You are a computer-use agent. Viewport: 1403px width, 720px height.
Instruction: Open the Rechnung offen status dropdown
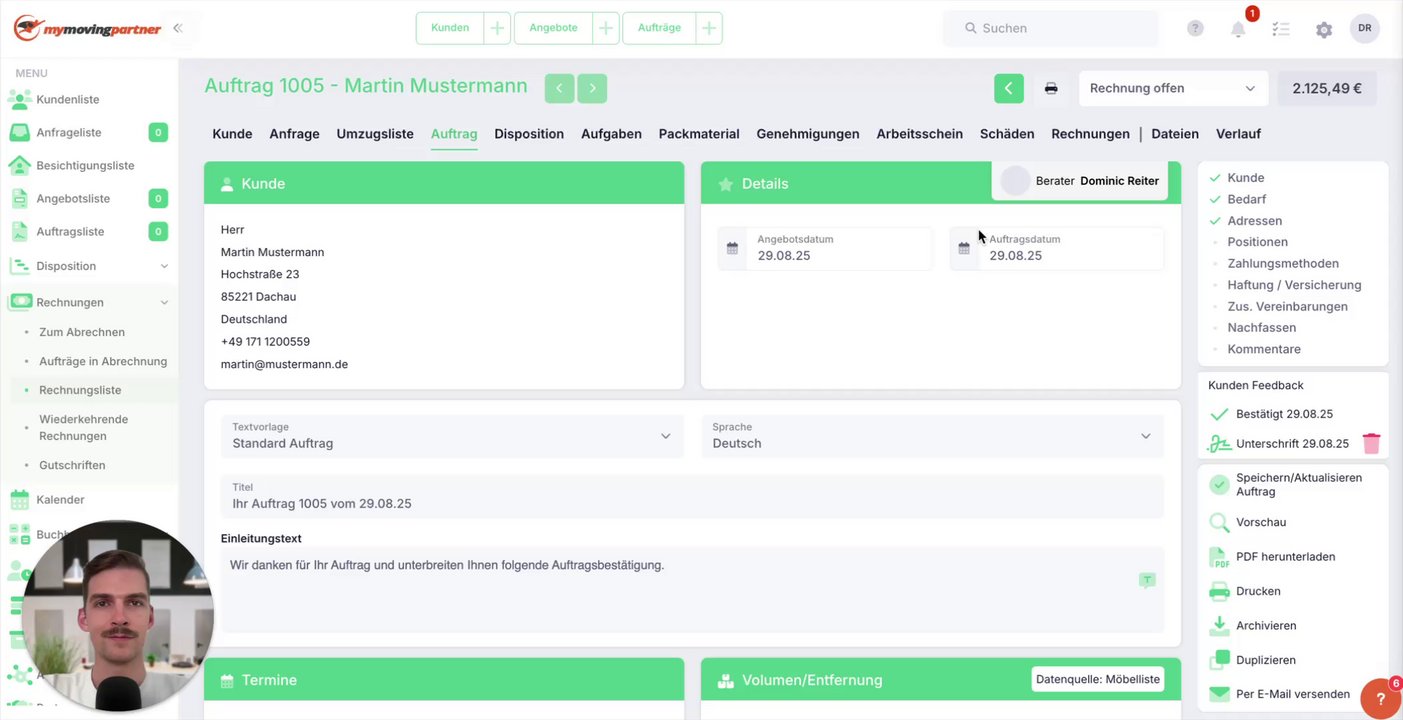point(1173,88)
